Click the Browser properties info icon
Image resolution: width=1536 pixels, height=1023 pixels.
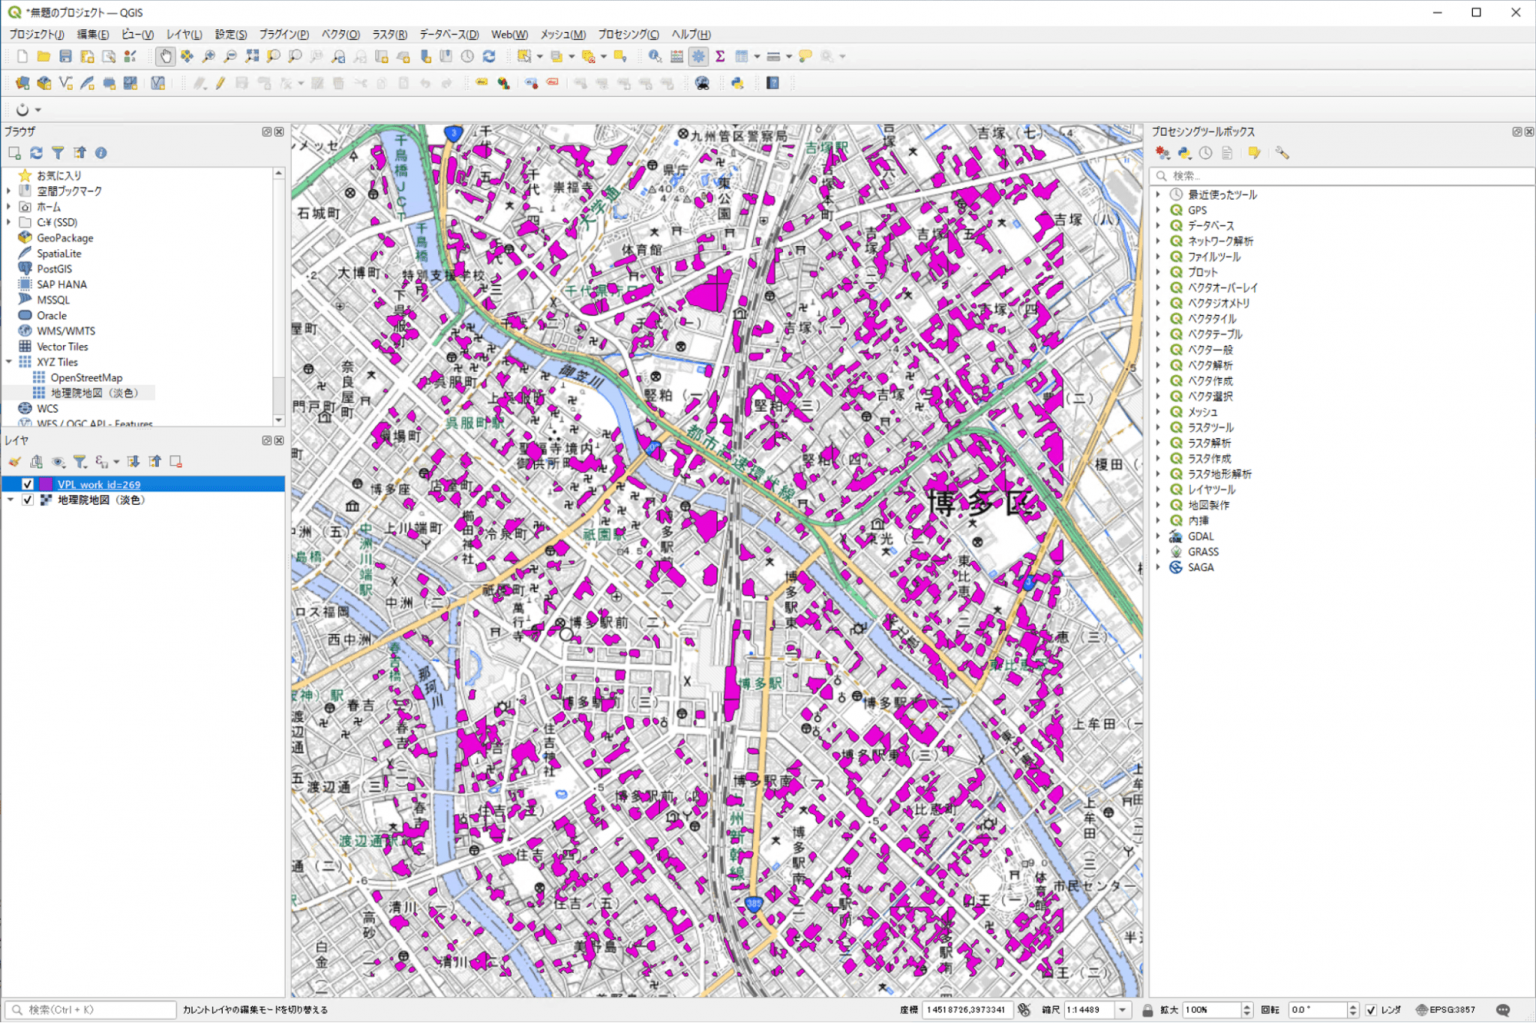[101, 153]
